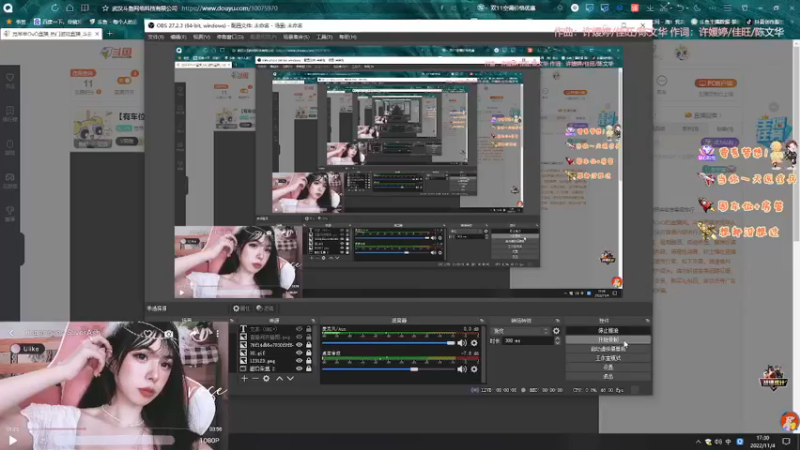
Task: Show hidden system tray icons
Action: [697, 441]
